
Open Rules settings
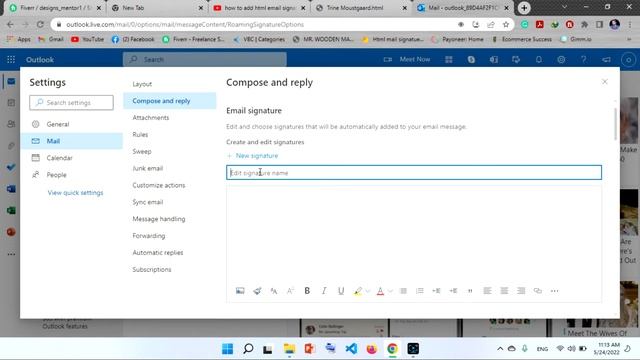(x=140, y=135)
